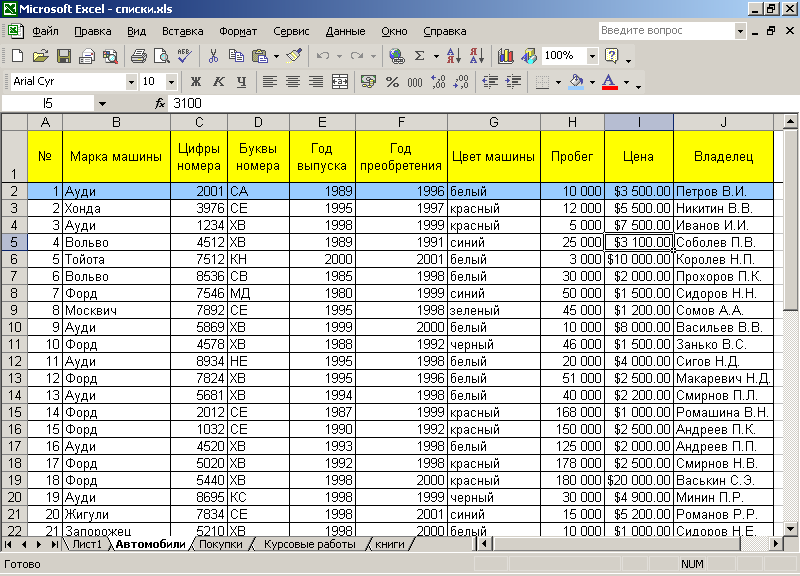800x576 pixels.
Task: Click Merge and Center icon
Action: (x=339, y=81)
